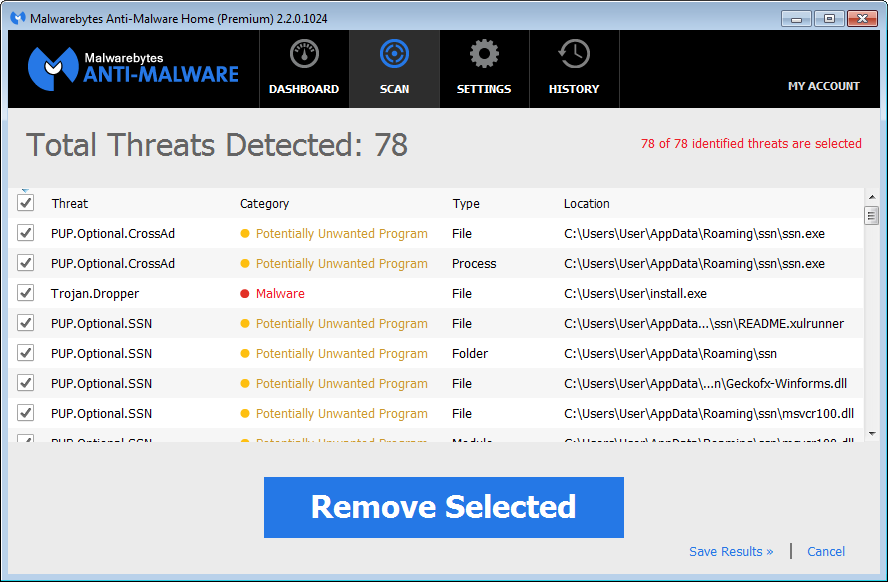Click yellow dot beside first PUP.Optional.CrossAd File row

(x=245, y=233)
